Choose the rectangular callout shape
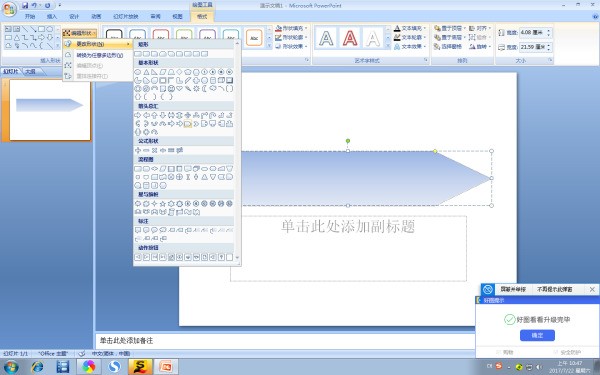Image resolution: width=600 pixels, height=375 pixels. coord(138,230)
